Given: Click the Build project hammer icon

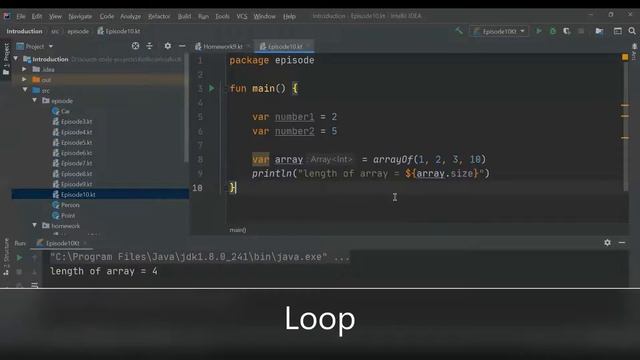Looking at the screenshot, I should click(459, 31).
